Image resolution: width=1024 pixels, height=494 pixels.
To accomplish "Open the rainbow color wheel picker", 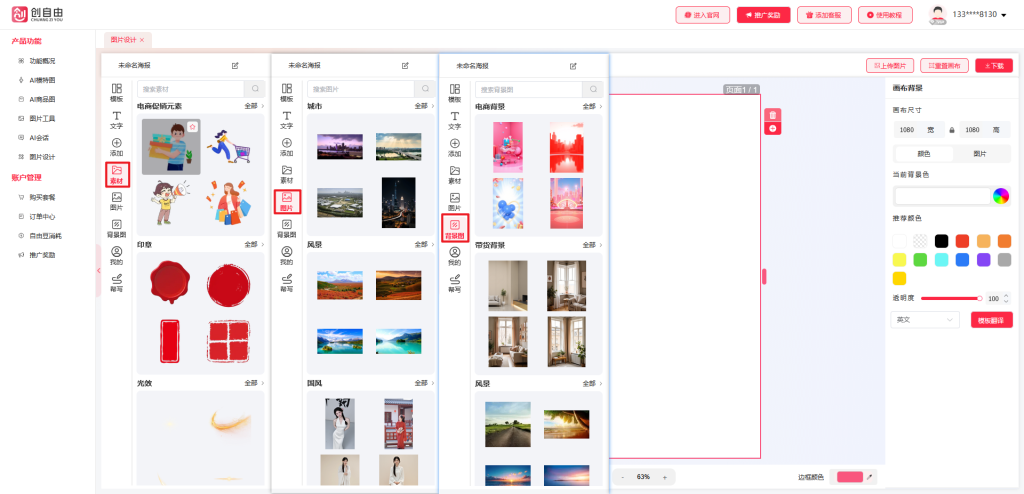I will [1000, 196].
